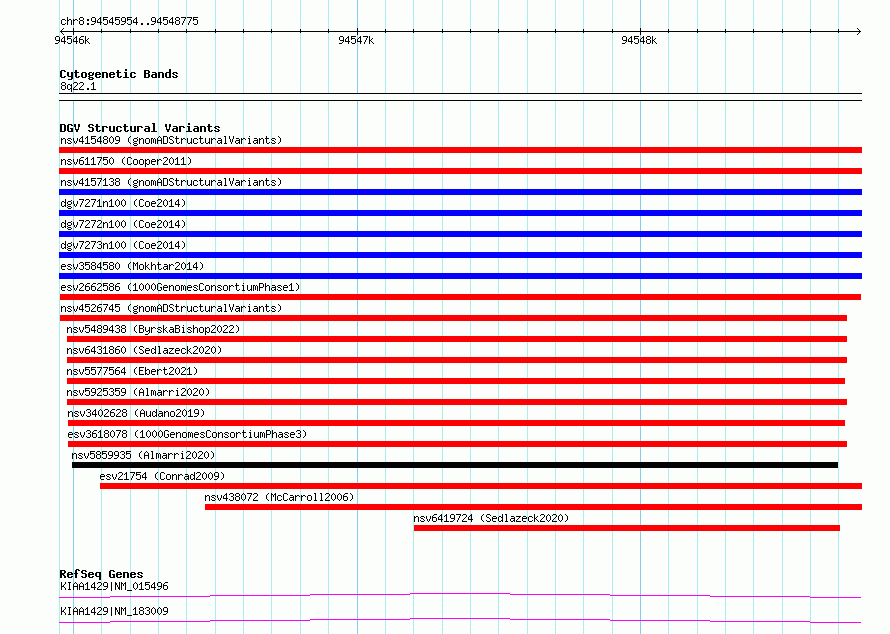
Task: Open nsv3402628 (Audano2019) label
Action: 136,413
